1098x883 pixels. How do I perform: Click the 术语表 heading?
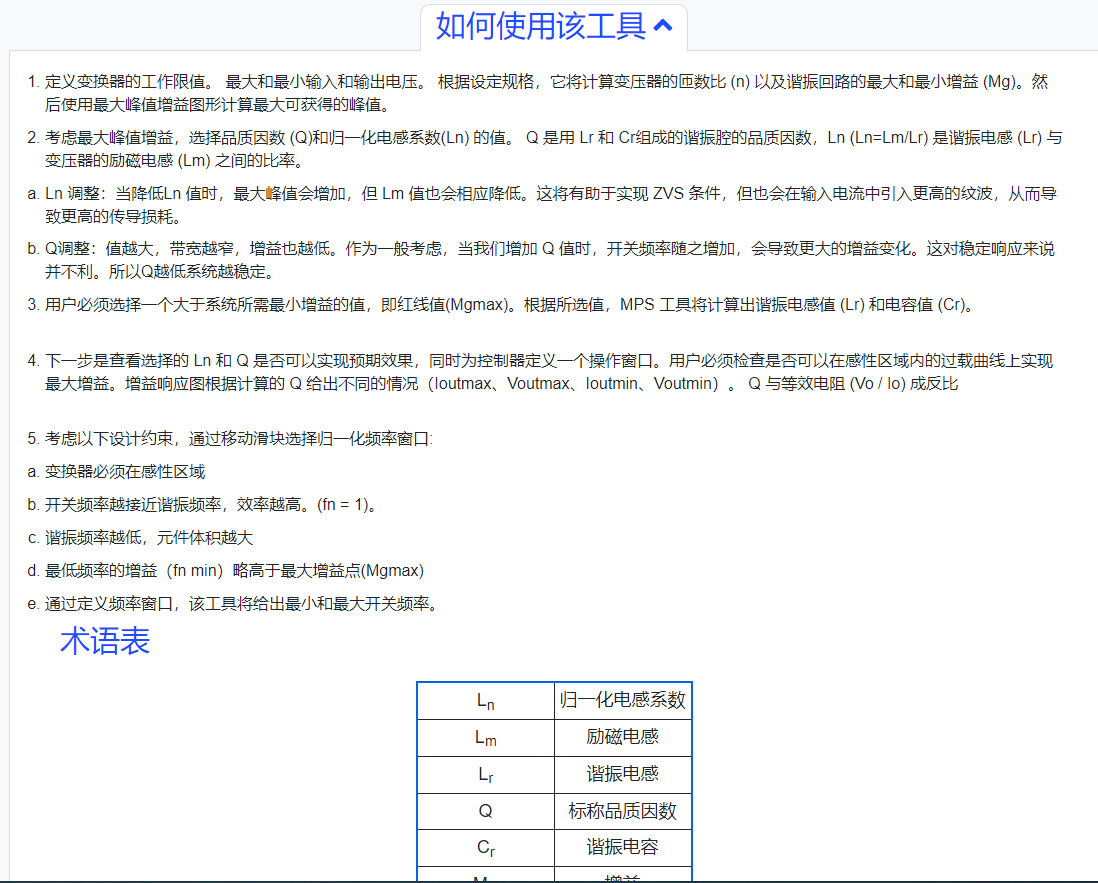(x=105, y=641)
